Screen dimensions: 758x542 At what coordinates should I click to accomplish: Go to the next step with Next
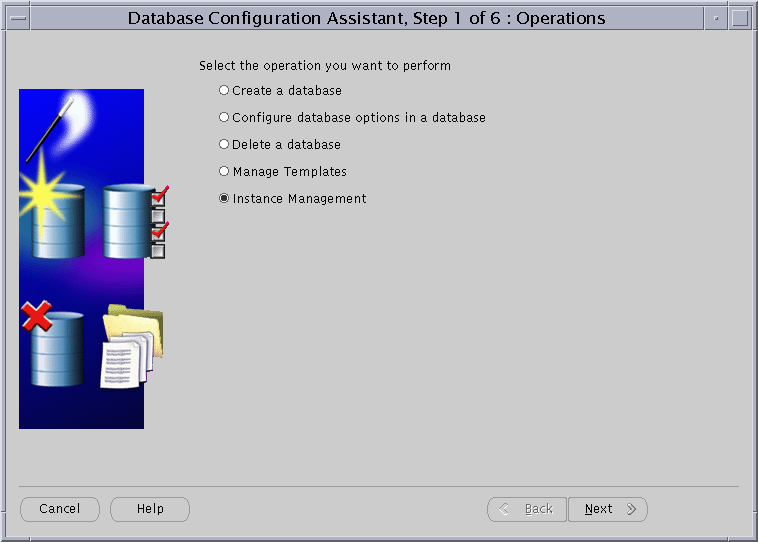[x=607, y=509]
